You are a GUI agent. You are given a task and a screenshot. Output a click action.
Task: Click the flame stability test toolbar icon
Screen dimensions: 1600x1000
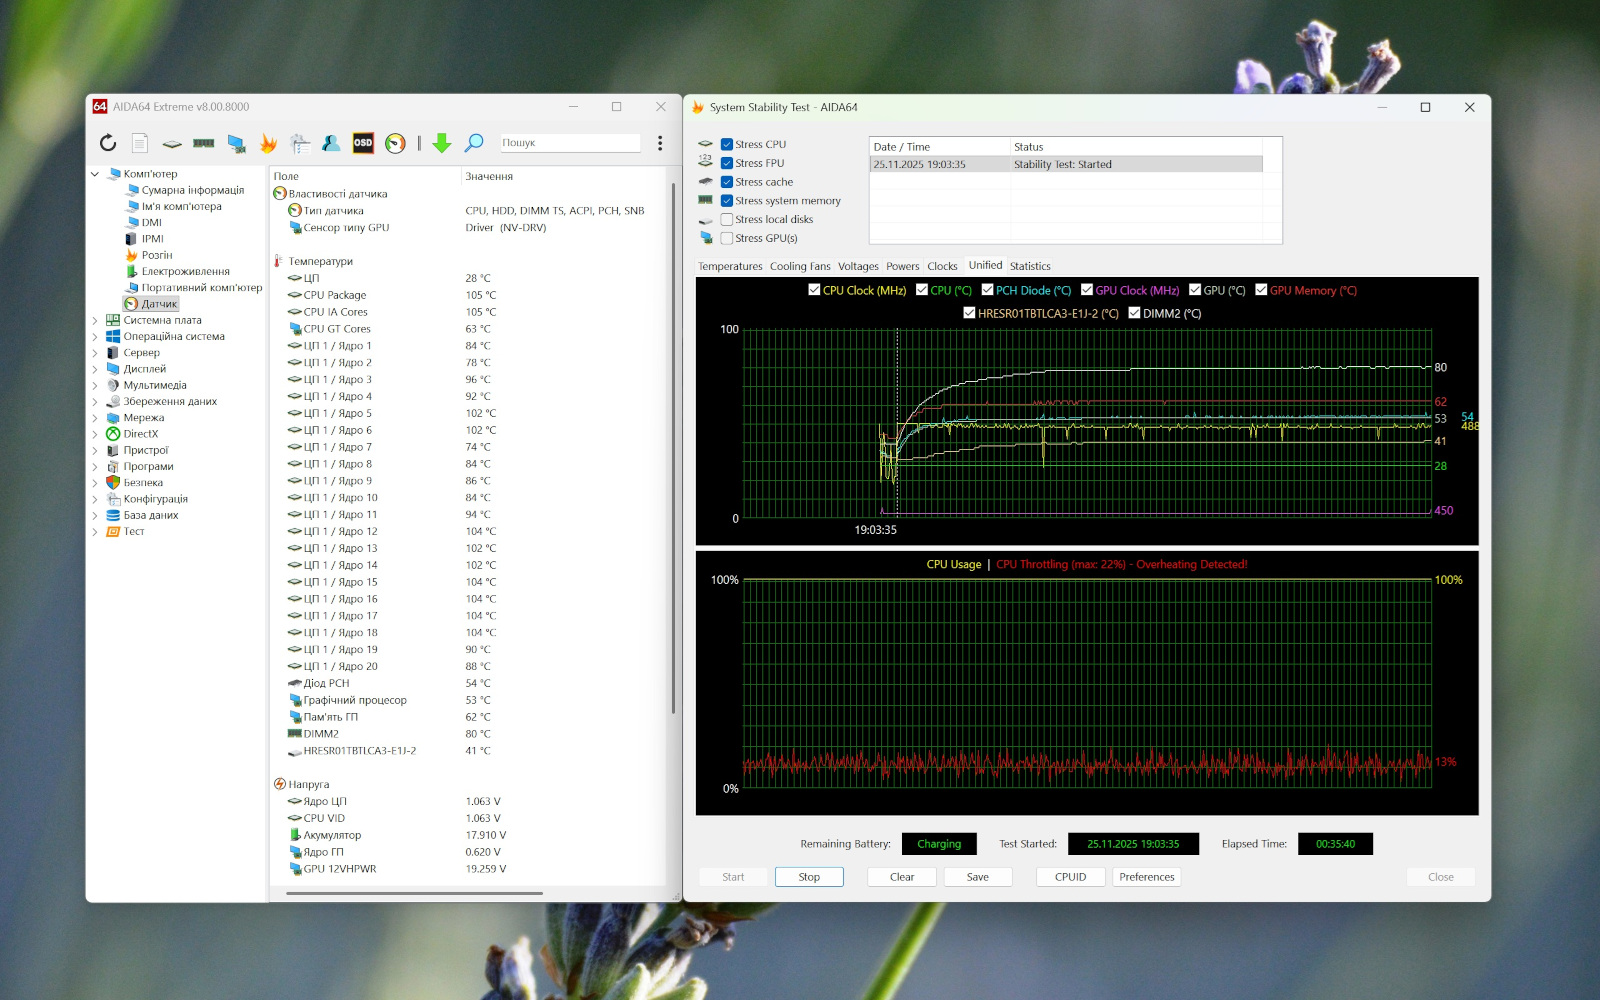[x=268, y=143]
